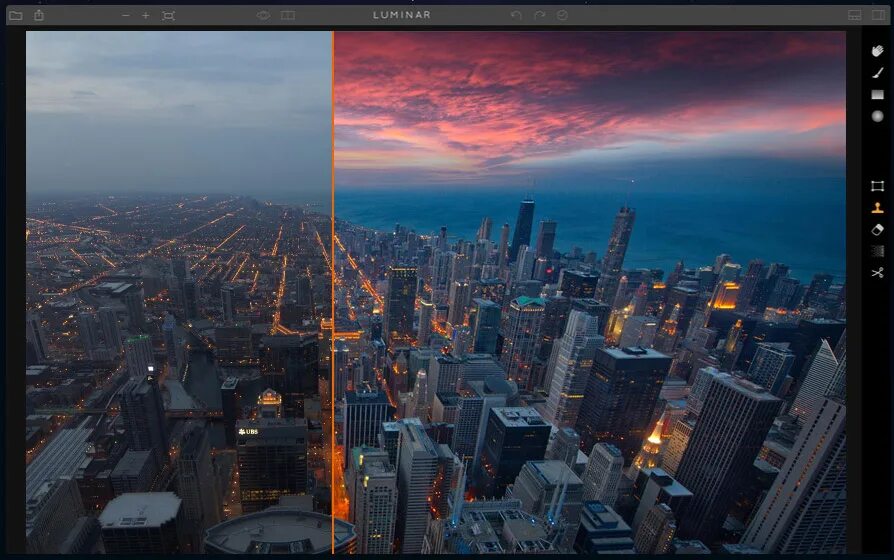Screen dimensions: 894x560
Task: Click the fit-to-screen zoom icon
Action: pyautogui.click(x=168, y=15)
